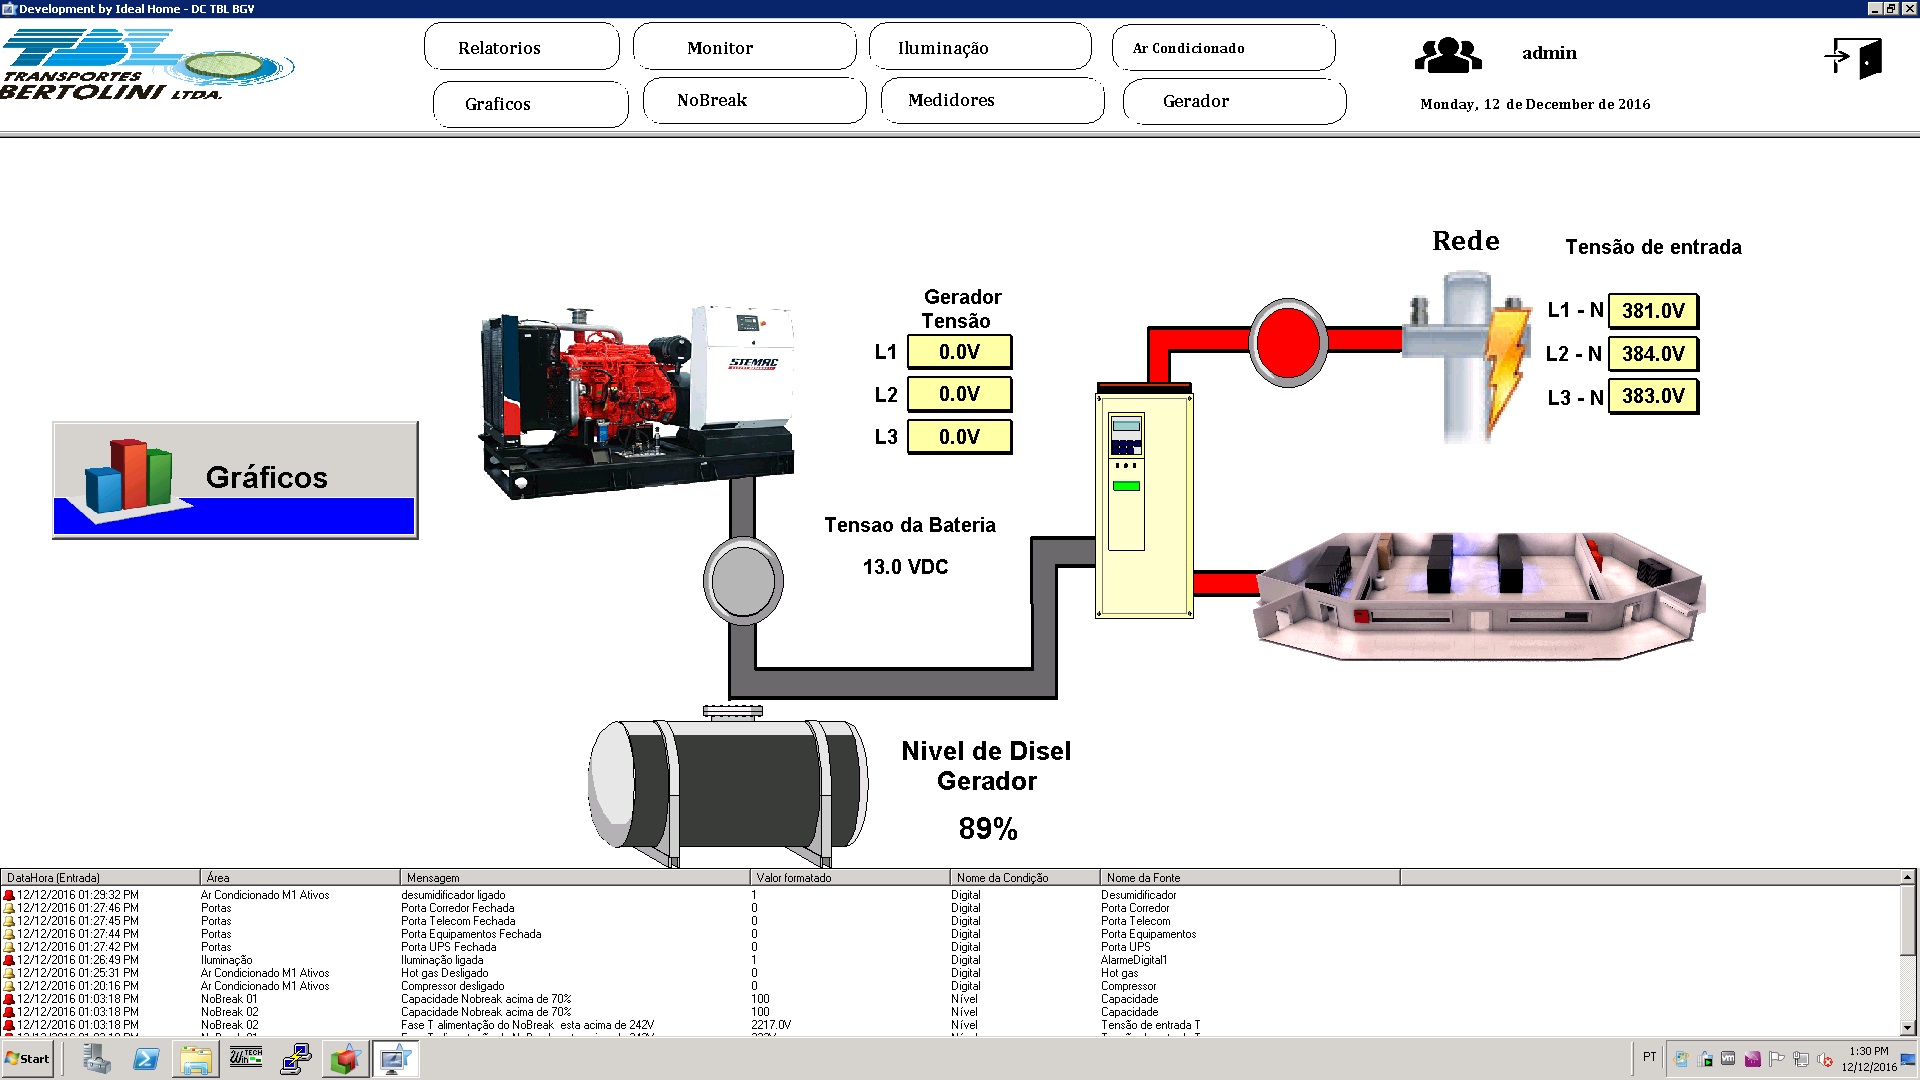The width and height of the screenshot is (1920, 1080).
Task: Click the data center room illustration
Action: pyautogui.click(x=1479, y=596)
